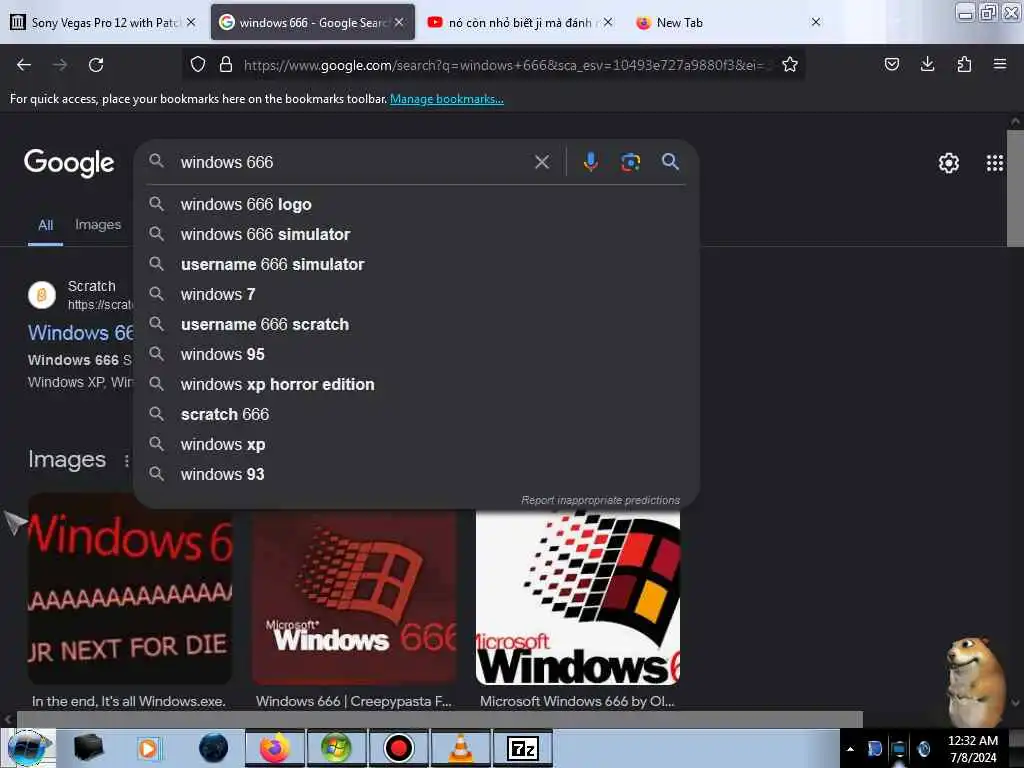This screenshot has width=1024, height=768.
Task: Open the extensions puzzle icon
Action: point(964,64)
